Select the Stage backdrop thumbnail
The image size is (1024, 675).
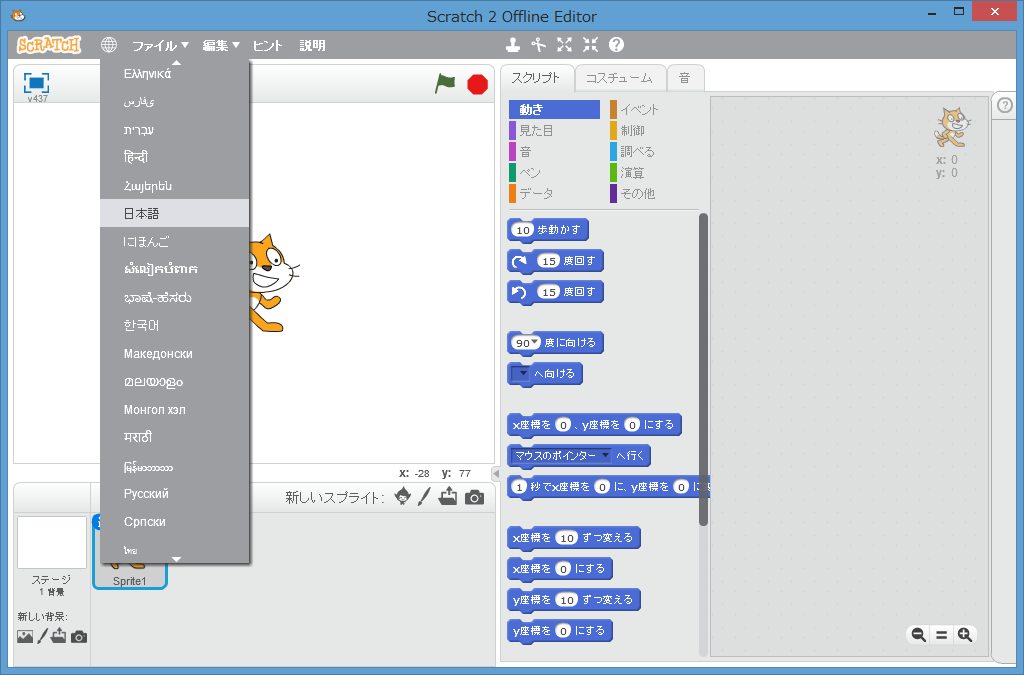click(51, 543)
